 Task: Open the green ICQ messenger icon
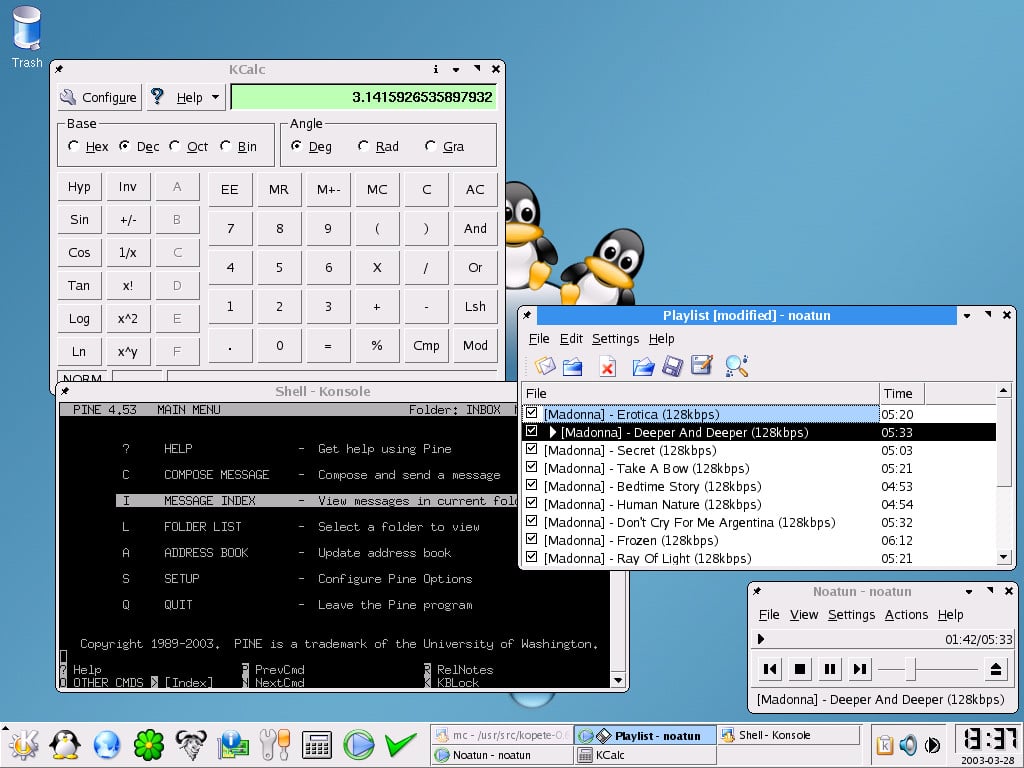(x=148, y=745)
